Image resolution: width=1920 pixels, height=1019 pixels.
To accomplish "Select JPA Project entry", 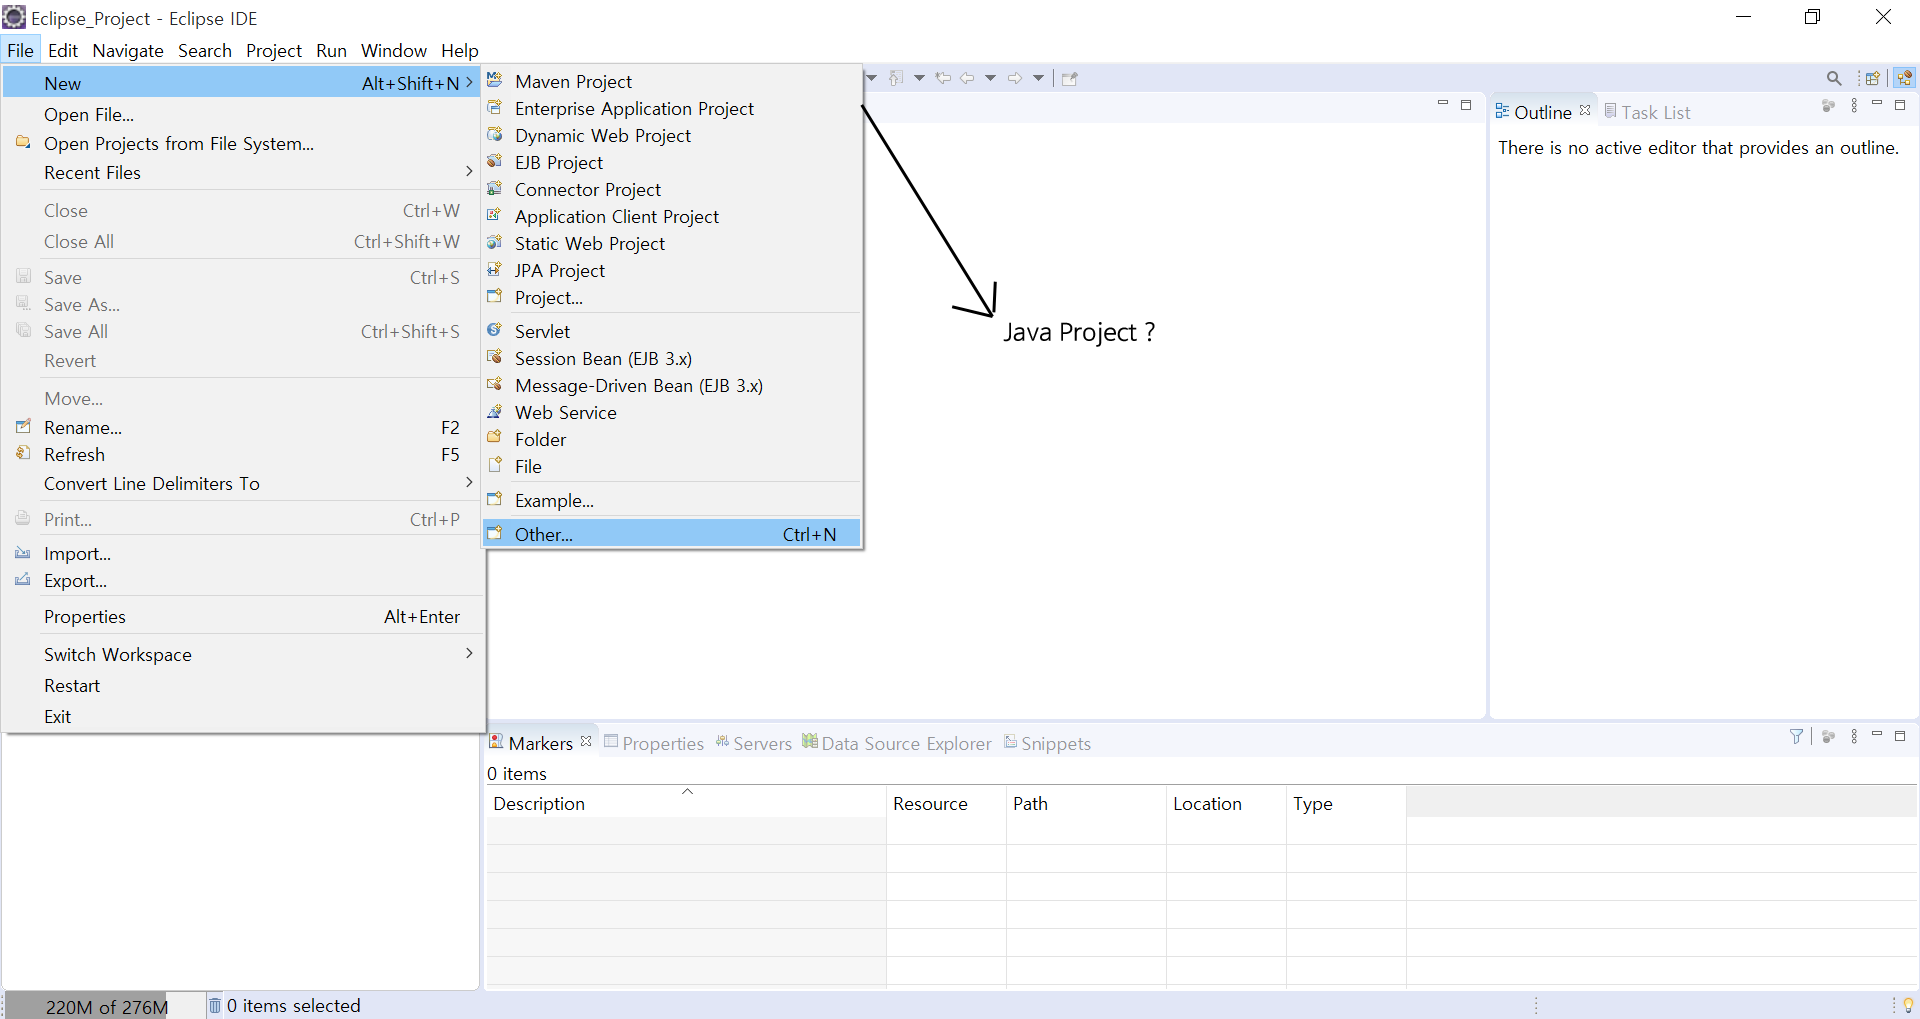I will tap(672, 270).
